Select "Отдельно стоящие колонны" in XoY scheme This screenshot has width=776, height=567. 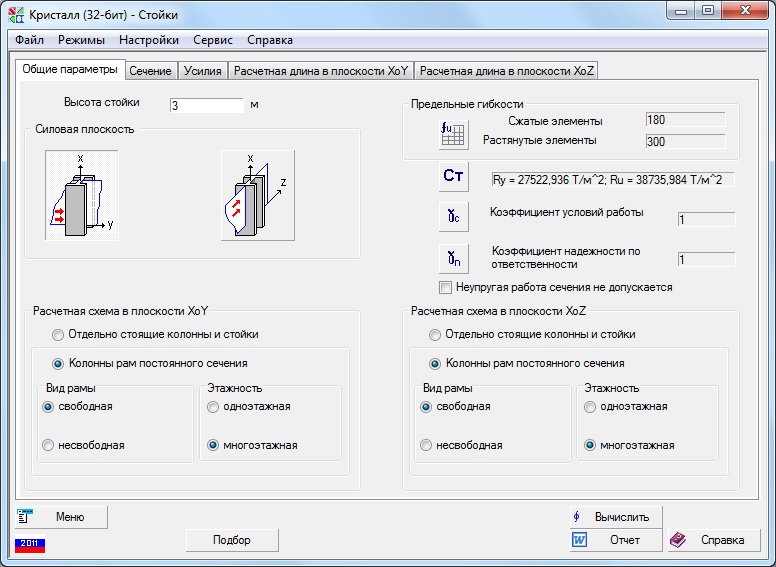click(59, 334)
